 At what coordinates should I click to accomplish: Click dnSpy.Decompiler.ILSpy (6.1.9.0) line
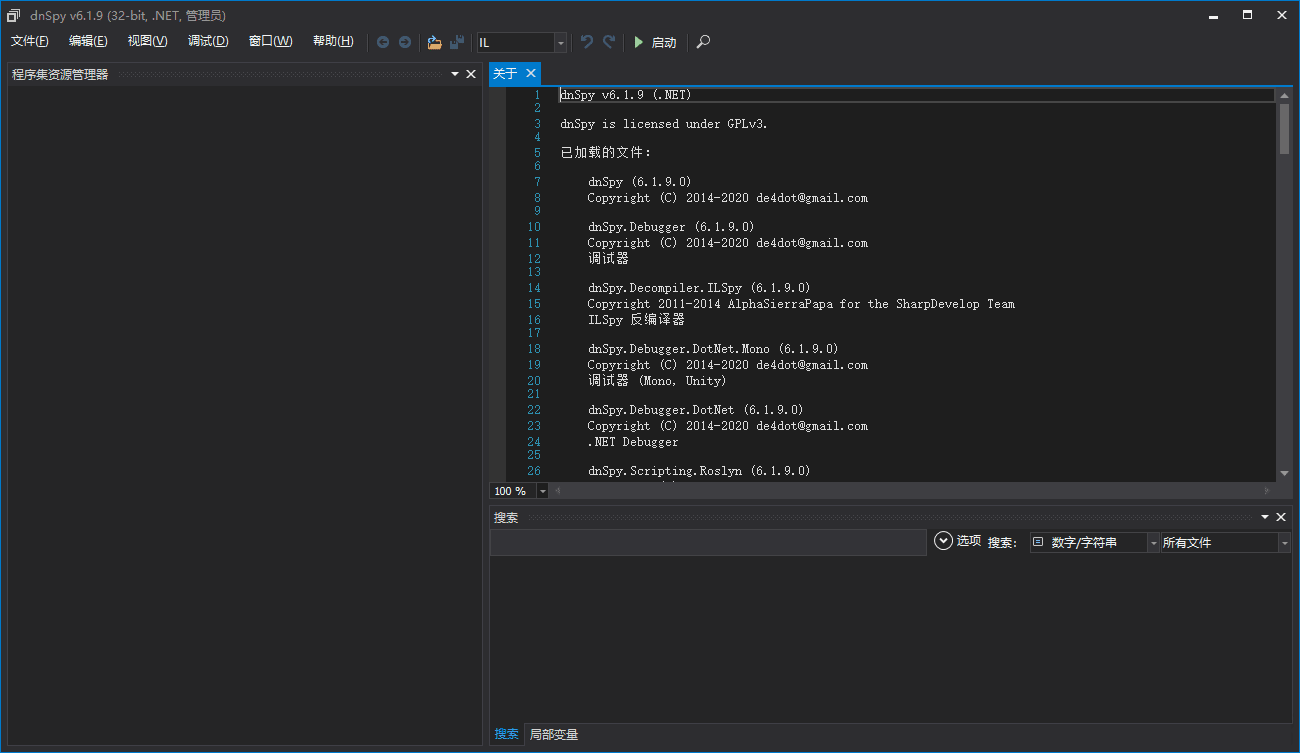coord(699,288)
